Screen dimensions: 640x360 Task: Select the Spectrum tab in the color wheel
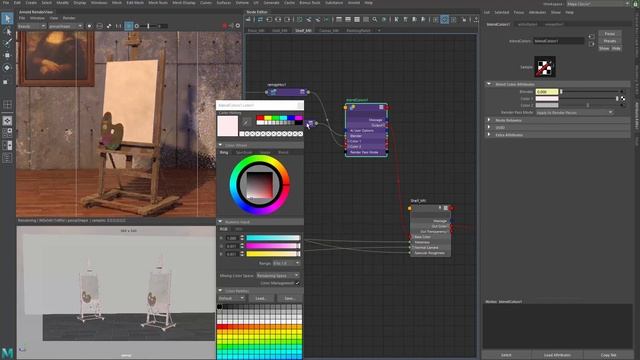pyautogui.click(x=244, y=152)
